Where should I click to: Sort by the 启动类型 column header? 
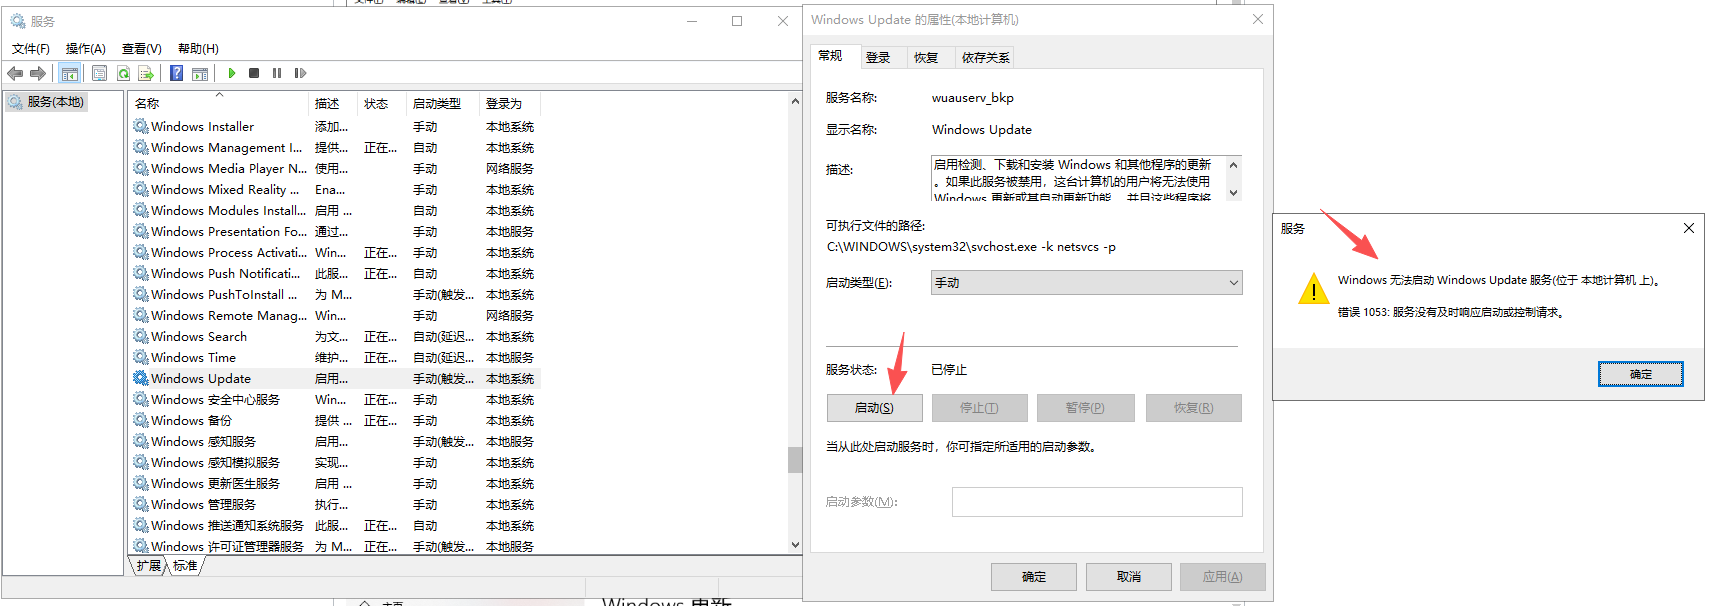click(443, 103)
